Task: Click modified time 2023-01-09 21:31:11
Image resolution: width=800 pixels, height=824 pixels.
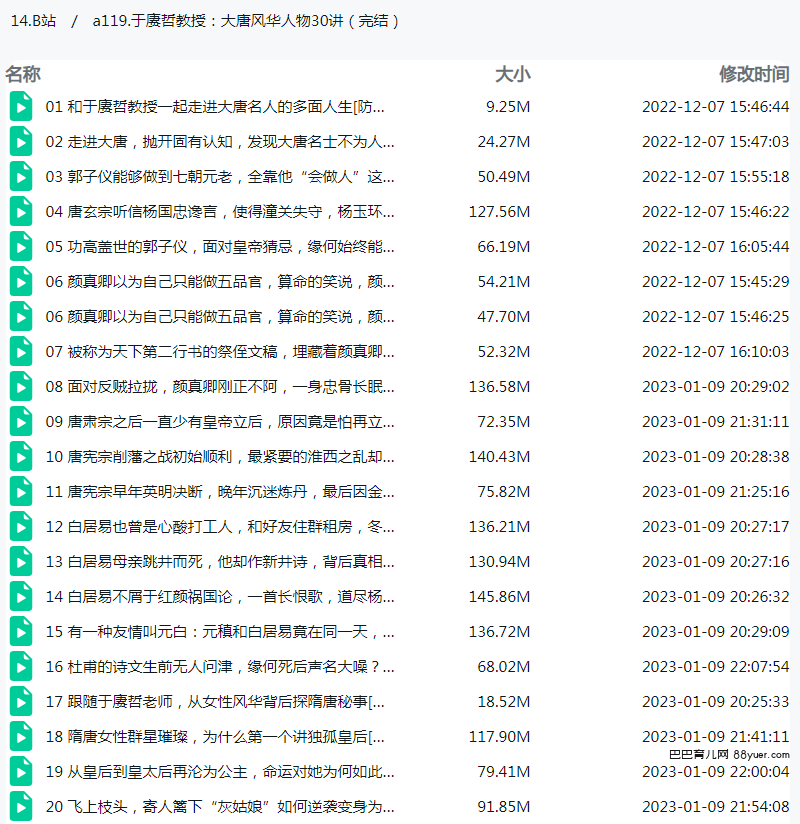Action: pyautogui.click(x=715, y=421)
